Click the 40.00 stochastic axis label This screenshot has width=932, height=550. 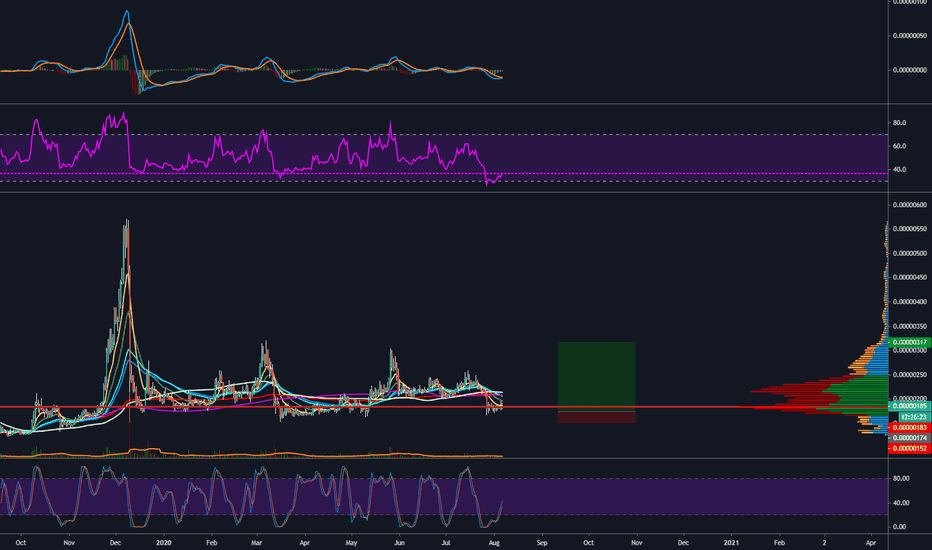click(900, 503)
